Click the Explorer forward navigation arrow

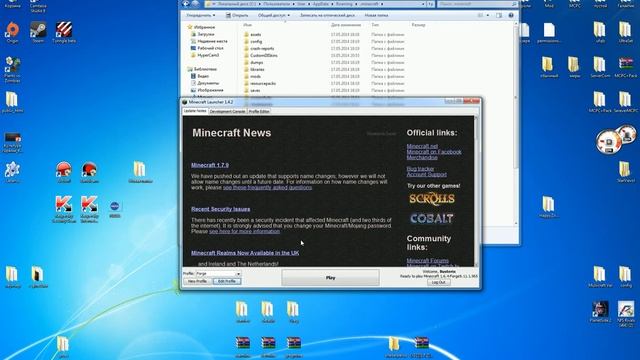coord(195,4)
